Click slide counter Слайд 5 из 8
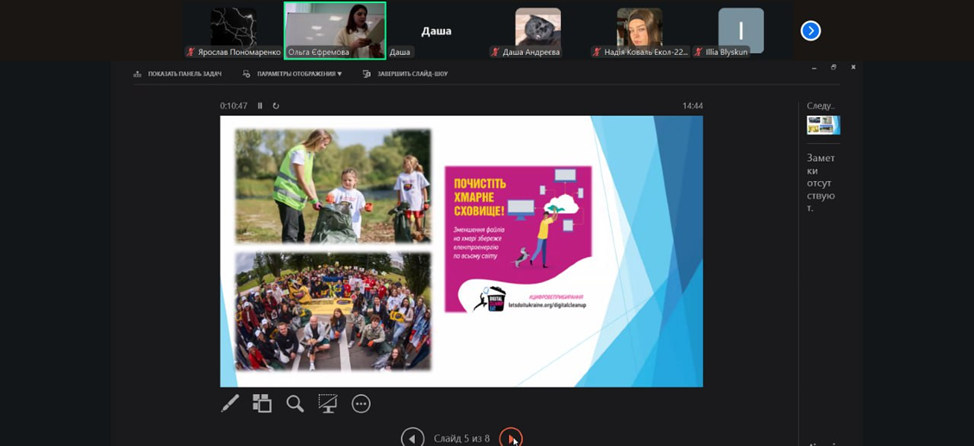The width and height of the screenshot is (974, 446). pos(461,438)
